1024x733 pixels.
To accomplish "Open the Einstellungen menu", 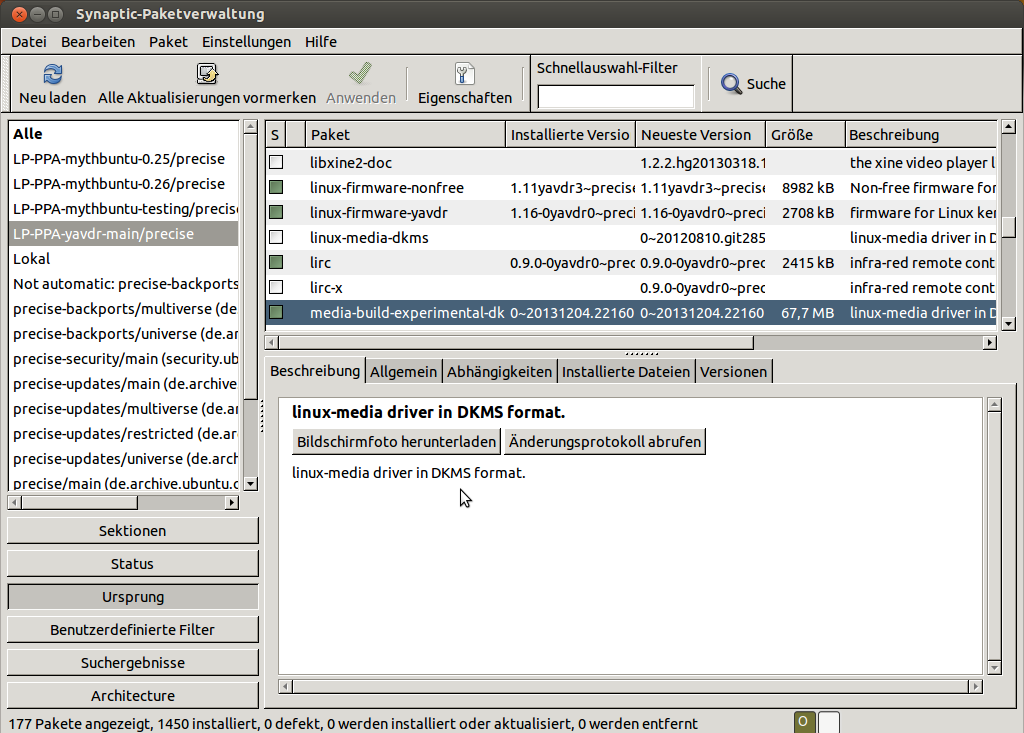I will [246, 42].
